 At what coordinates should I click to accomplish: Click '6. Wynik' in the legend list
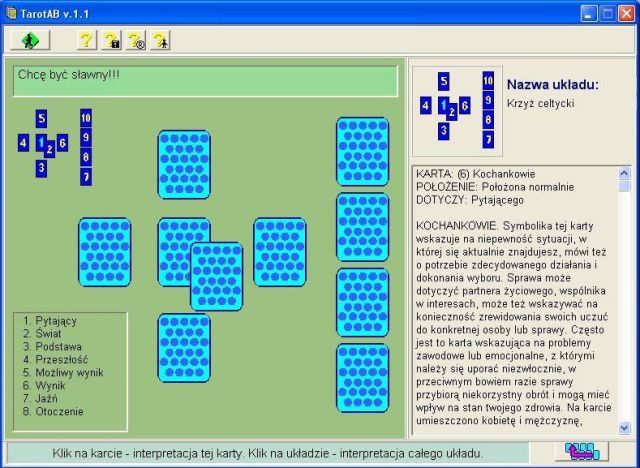pos(44,386)
